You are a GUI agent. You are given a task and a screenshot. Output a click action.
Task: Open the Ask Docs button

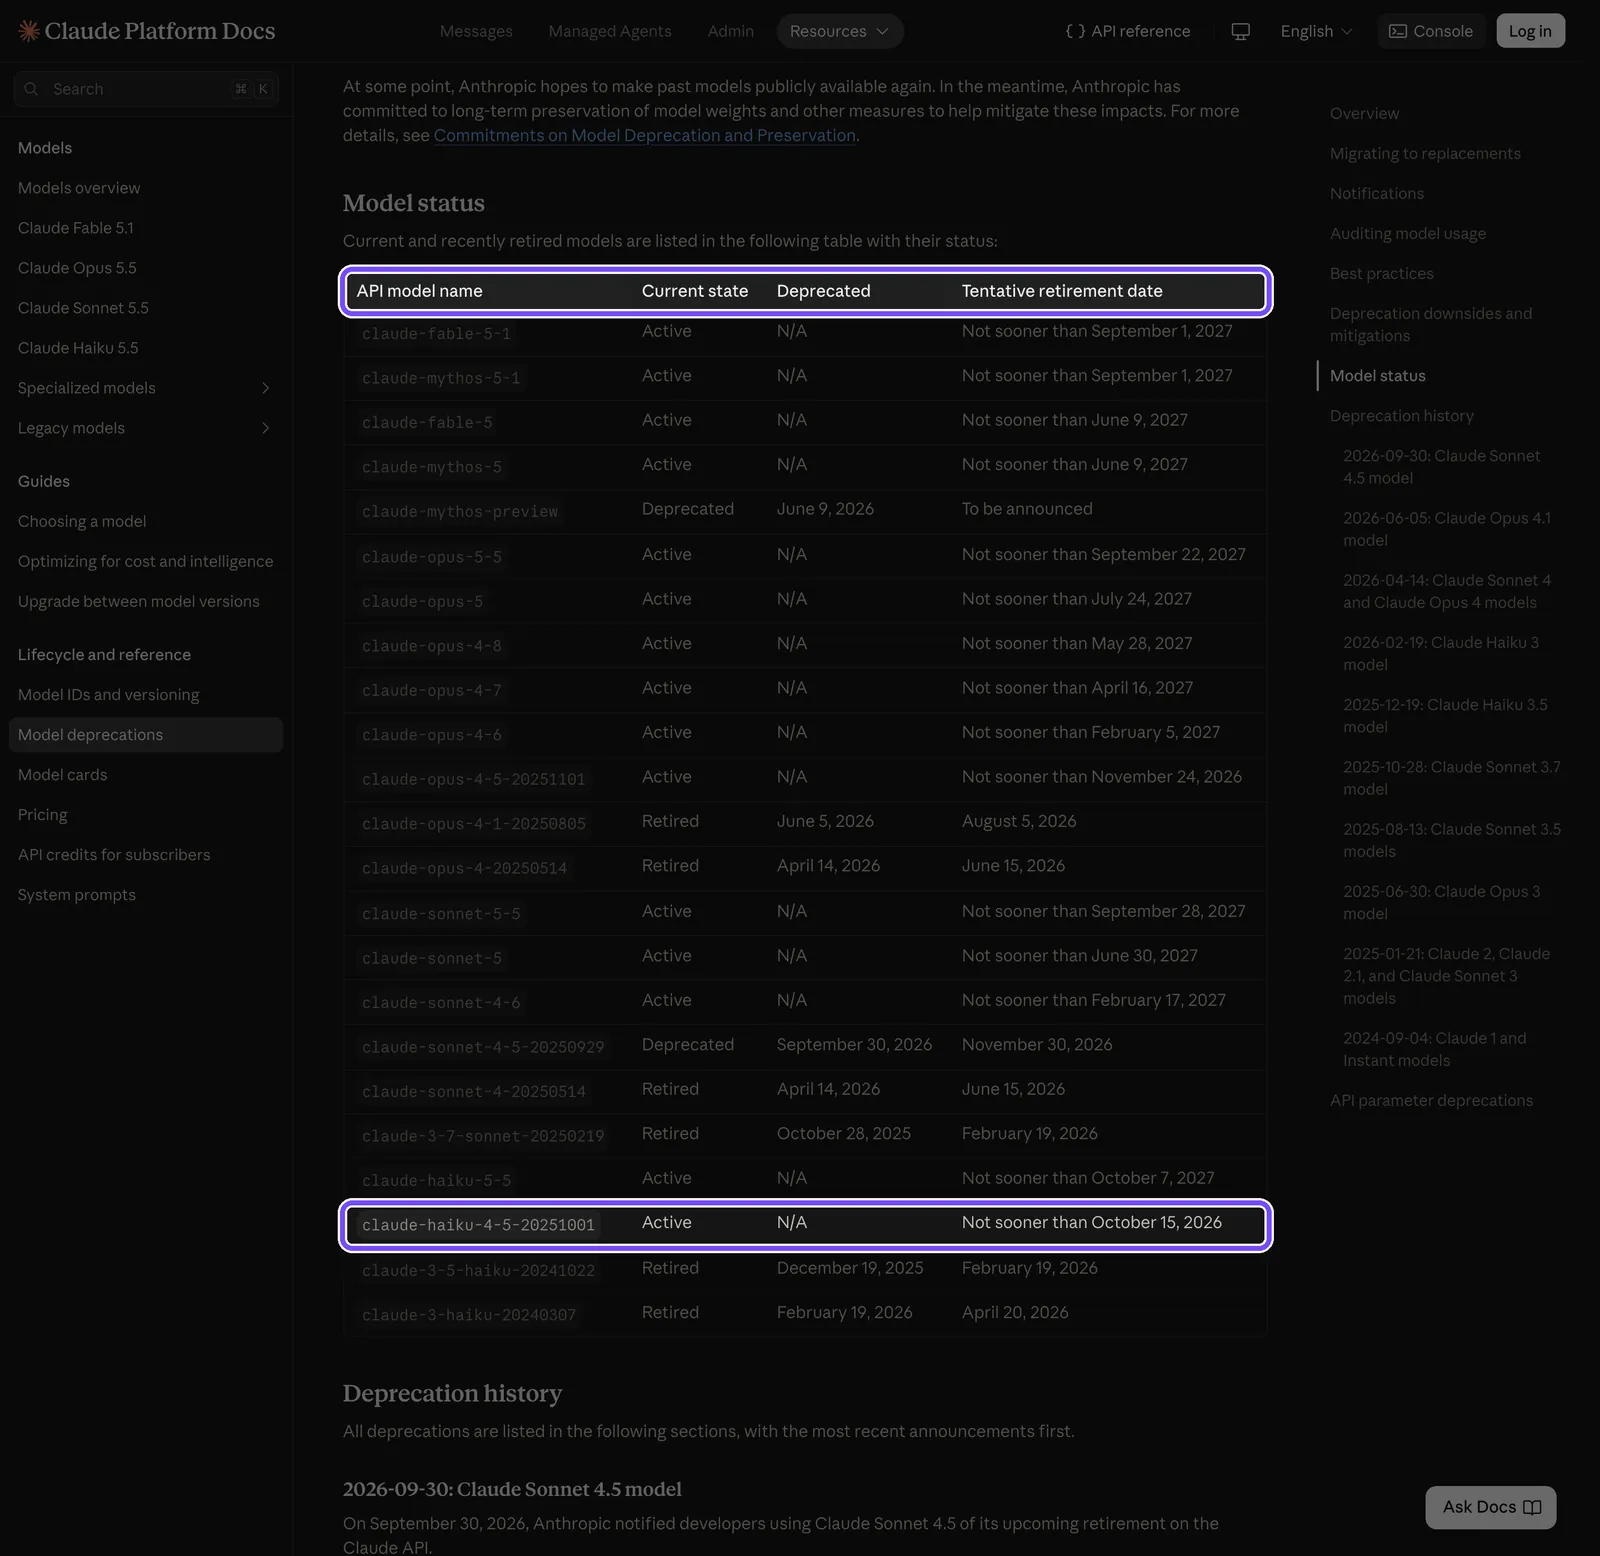1490,1507
